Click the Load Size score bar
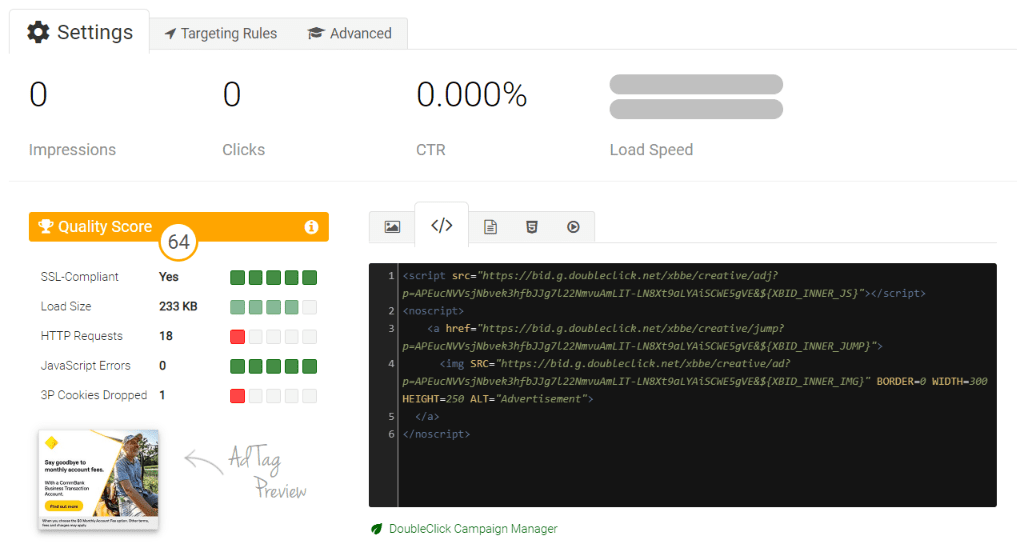 [274, 307]
